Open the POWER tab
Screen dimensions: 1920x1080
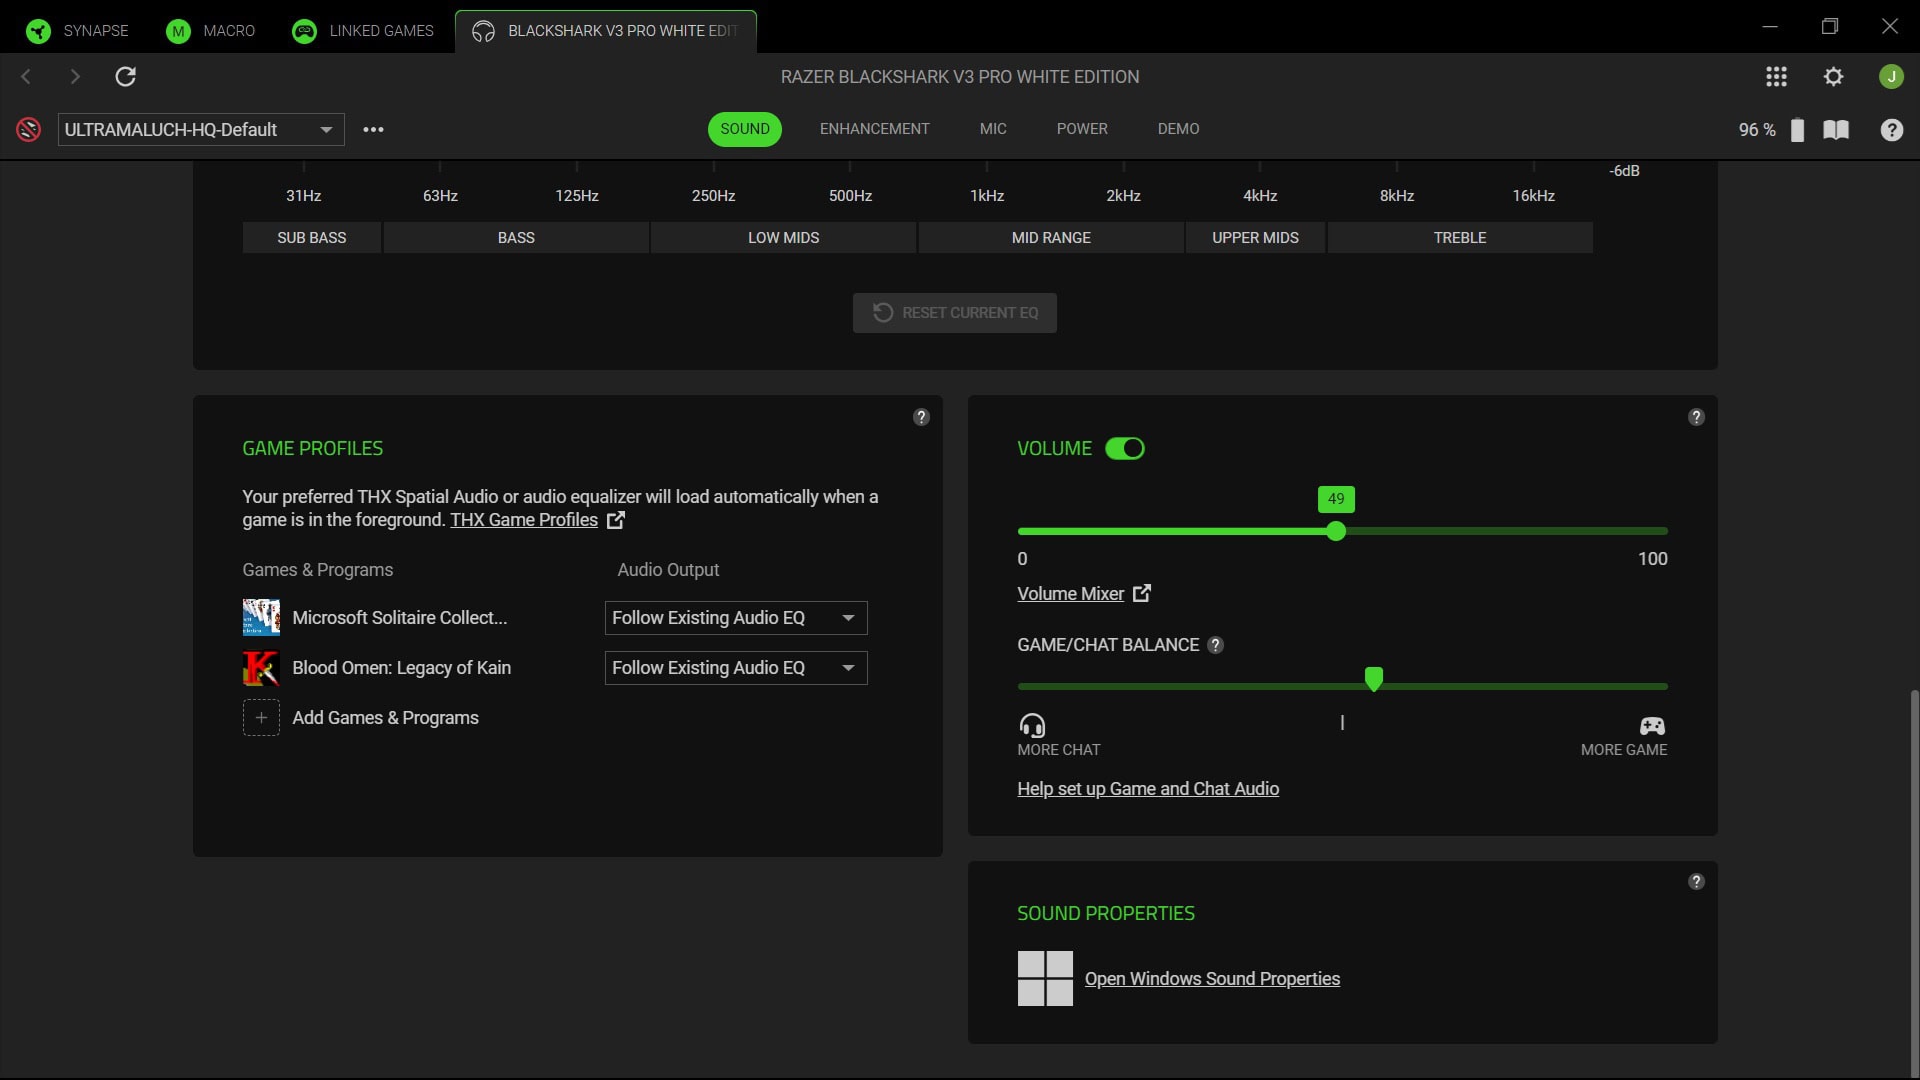[1082, 129]
